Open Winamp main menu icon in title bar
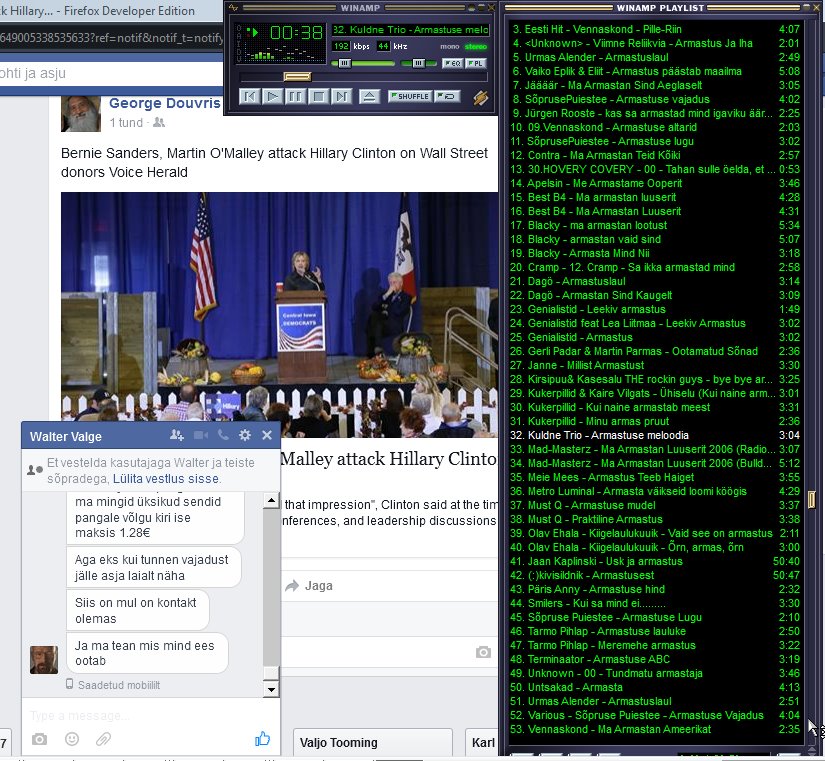The width and height of the screenshot is (825, 761). pyautogui.click(x=233, y=8)
